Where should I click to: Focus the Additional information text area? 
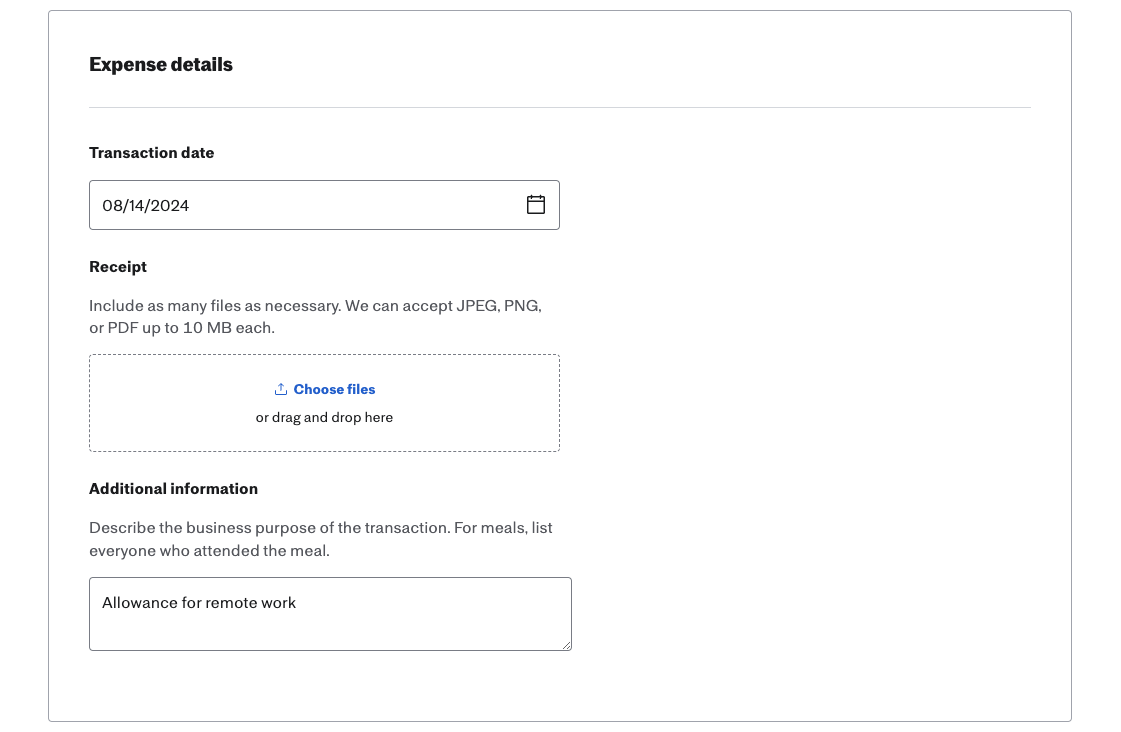click(x=330, y=614)
